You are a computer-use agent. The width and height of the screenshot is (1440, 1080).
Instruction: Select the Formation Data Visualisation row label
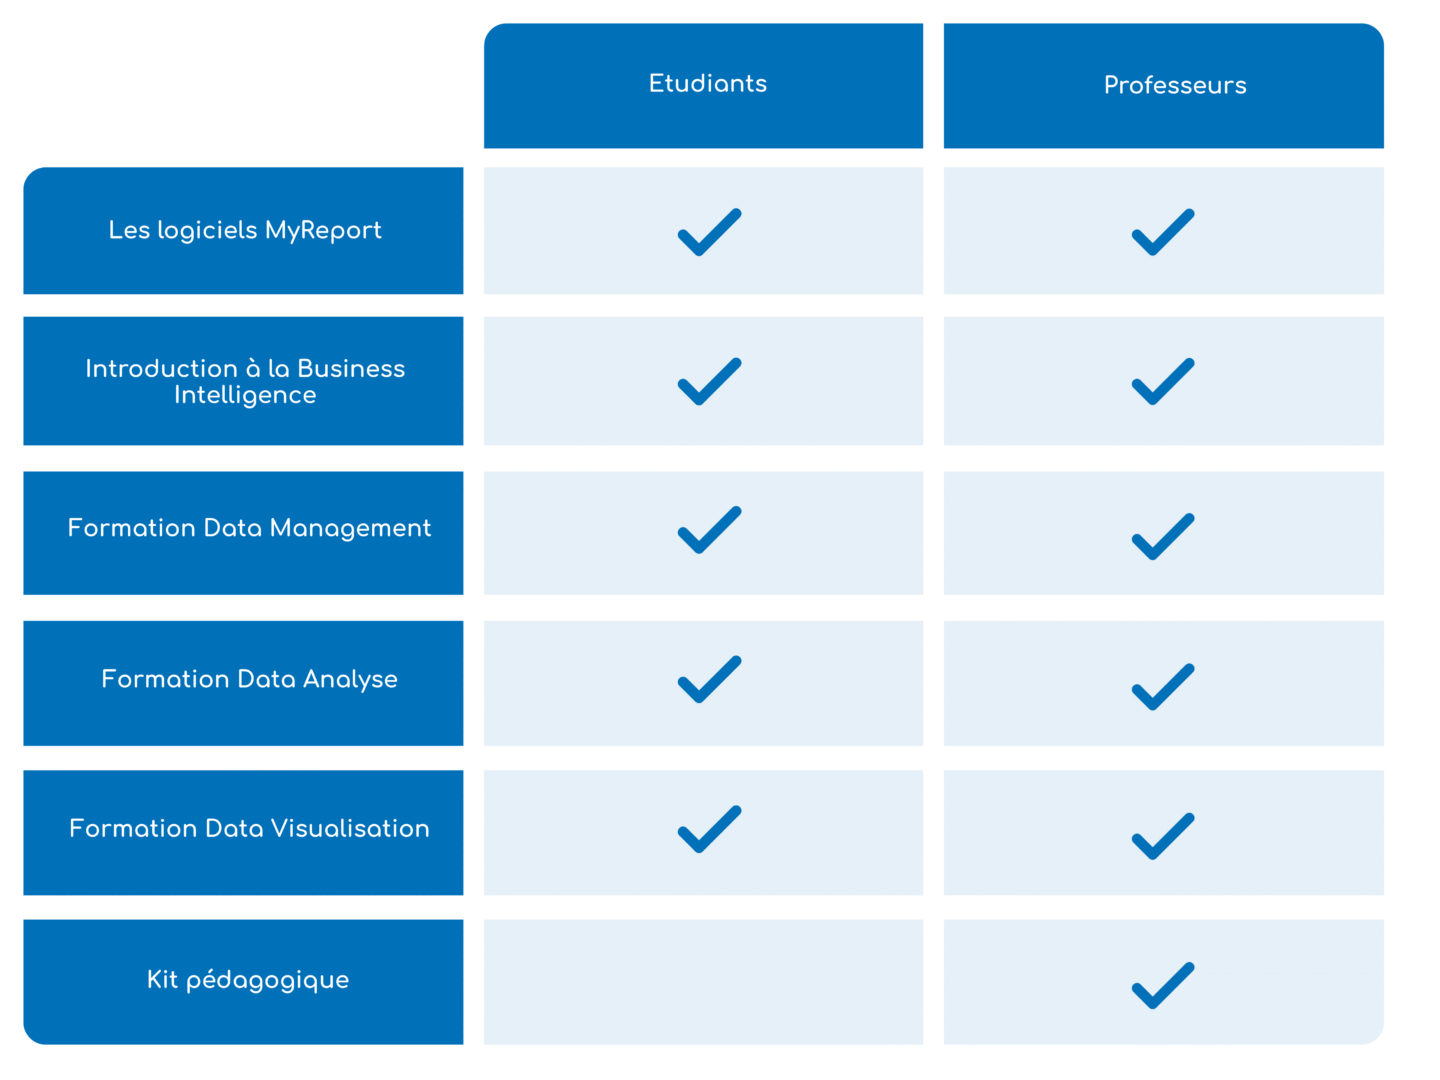coord(243,833)
